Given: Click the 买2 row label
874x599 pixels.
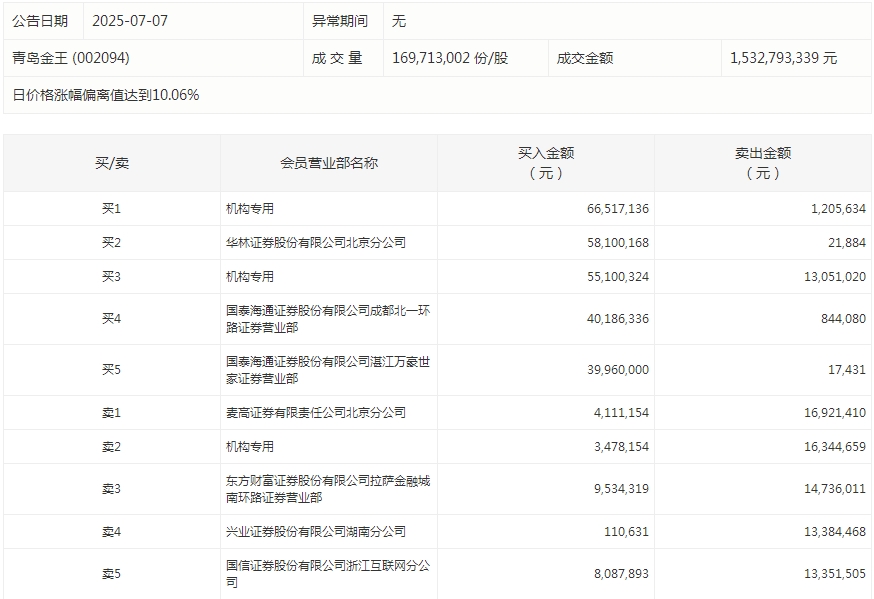Looking at the screenshot, I should (x=111, y=243).
